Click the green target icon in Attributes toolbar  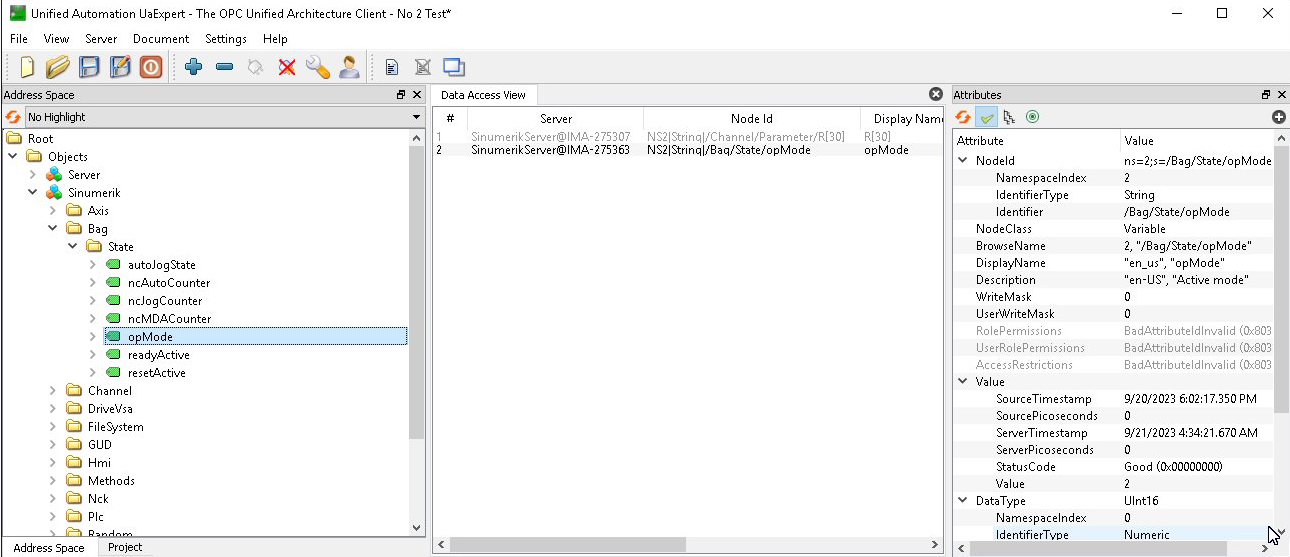[1033, 117]
